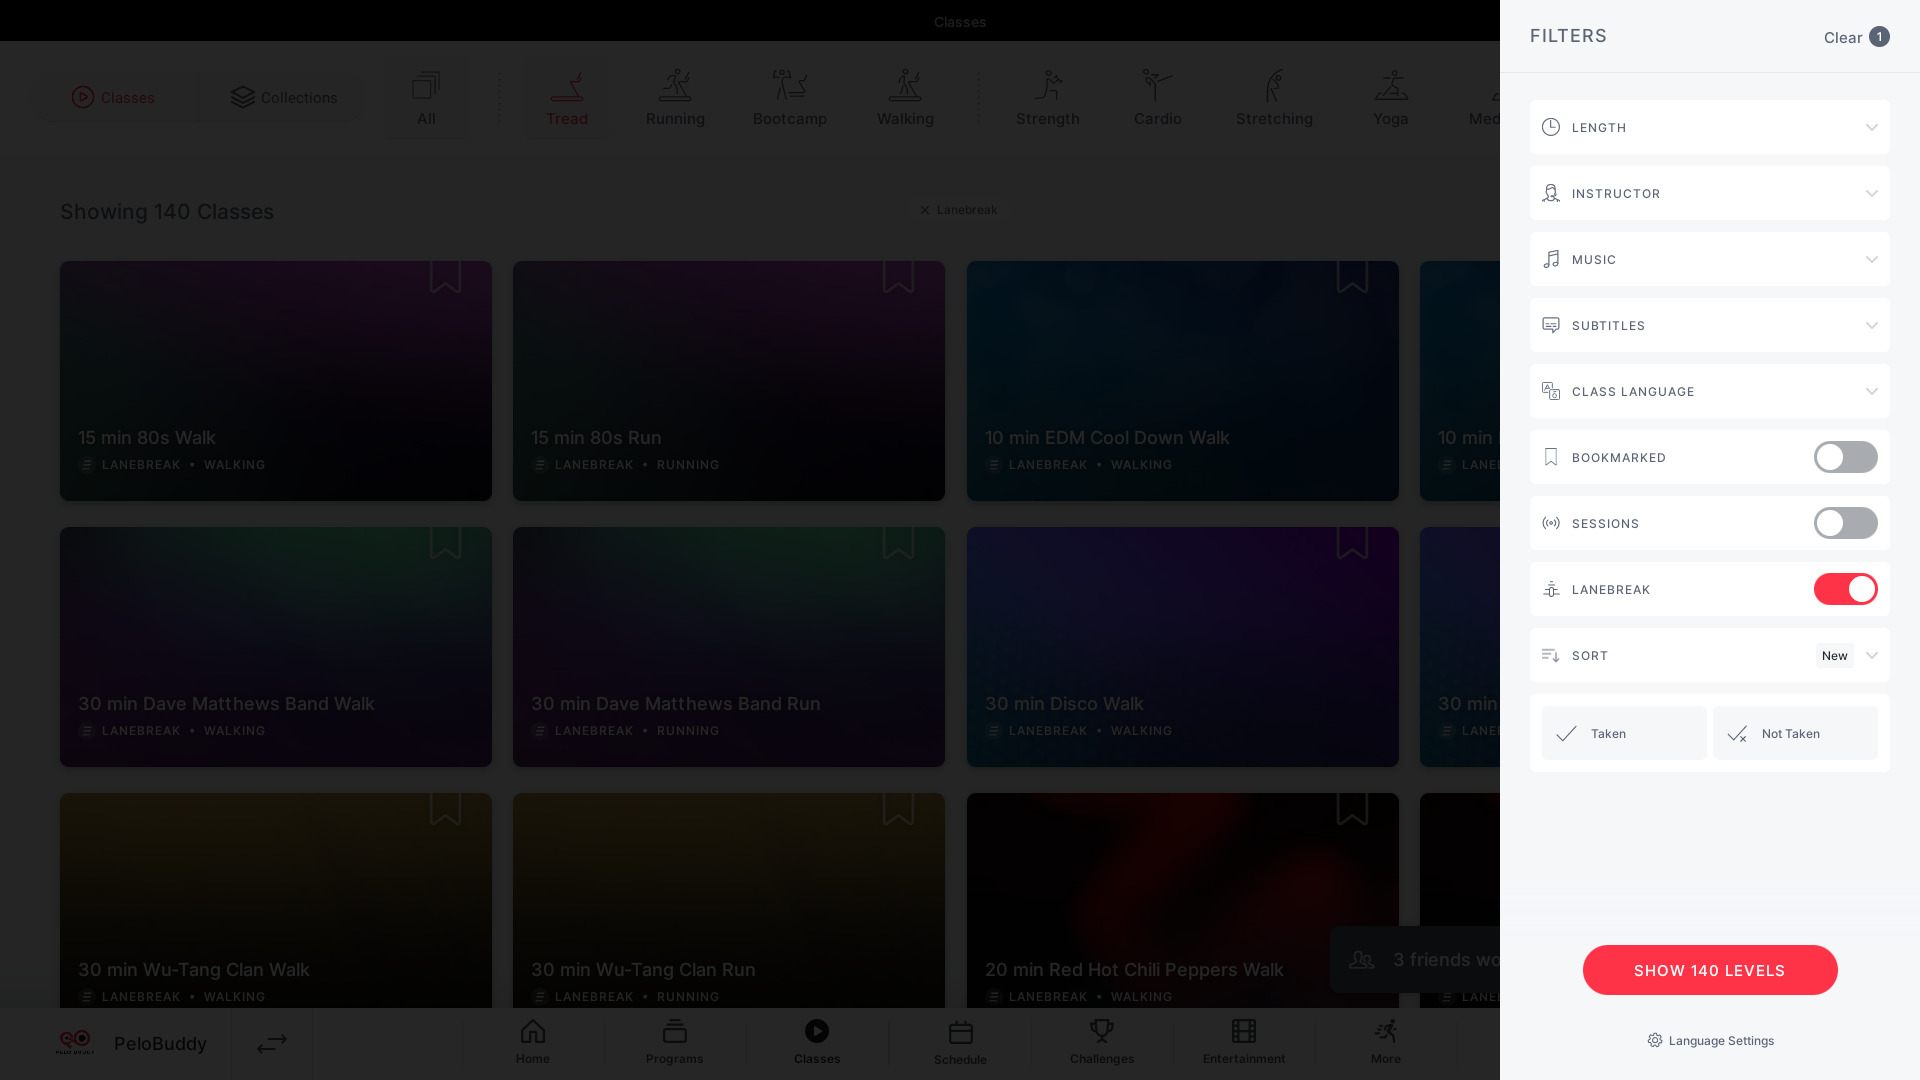This screenshot has width=1920, height=1080.
Task: Open Home from the bottom navigation
Action: coord(533,1042)
